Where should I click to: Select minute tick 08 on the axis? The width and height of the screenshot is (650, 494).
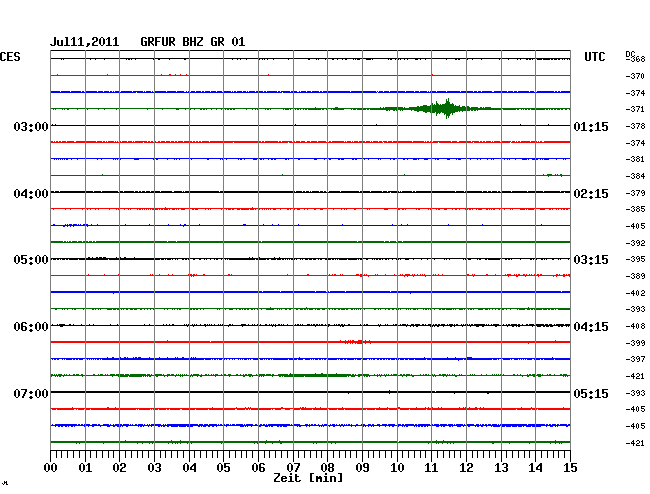[327, 467]
